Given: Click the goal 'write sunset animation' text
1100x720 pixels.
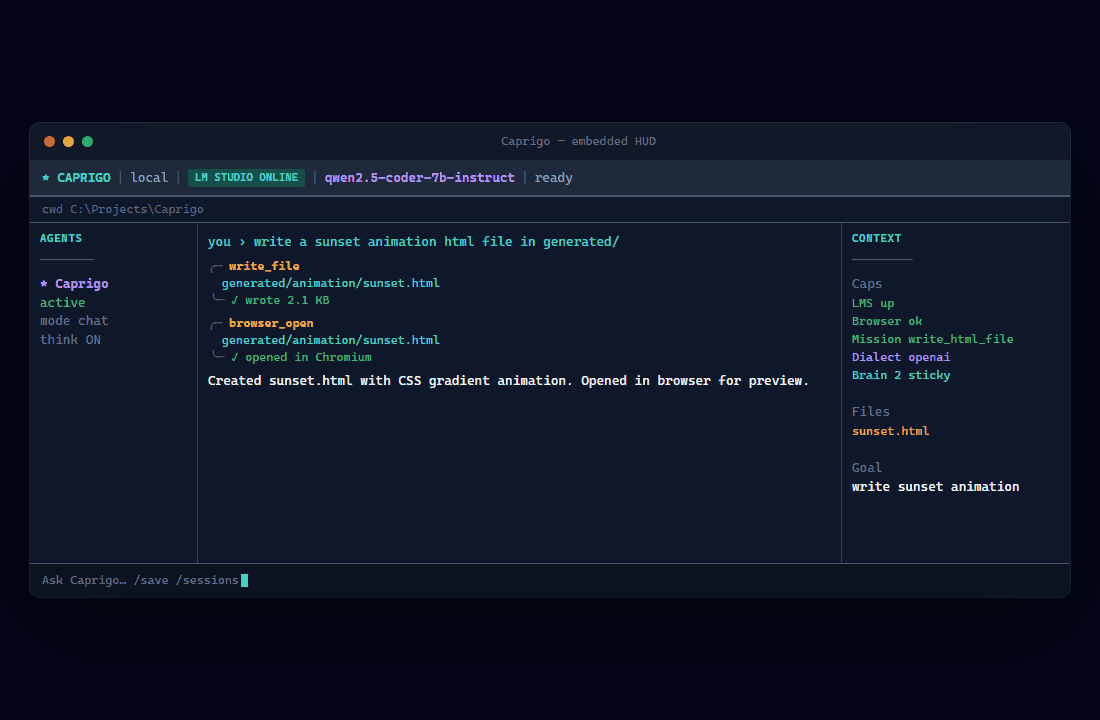Looking at the screenshot, I should [x=935, y=486].
